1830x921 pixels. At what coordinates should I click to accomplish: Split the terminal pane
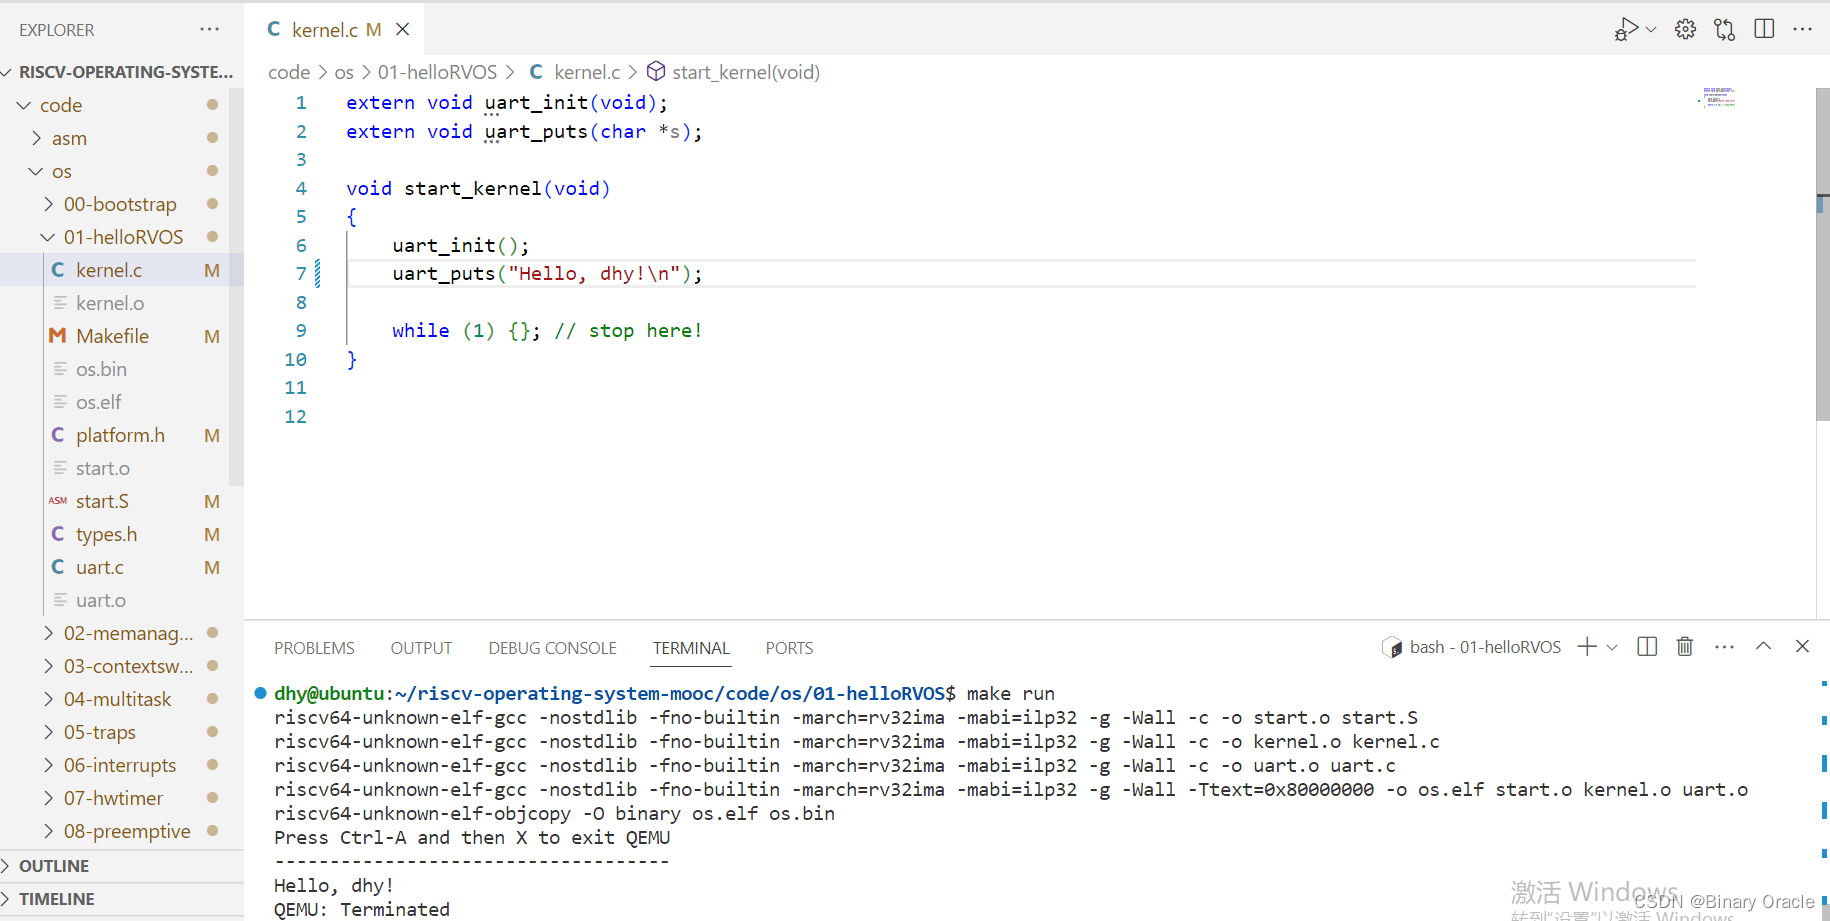[1647, 647]
